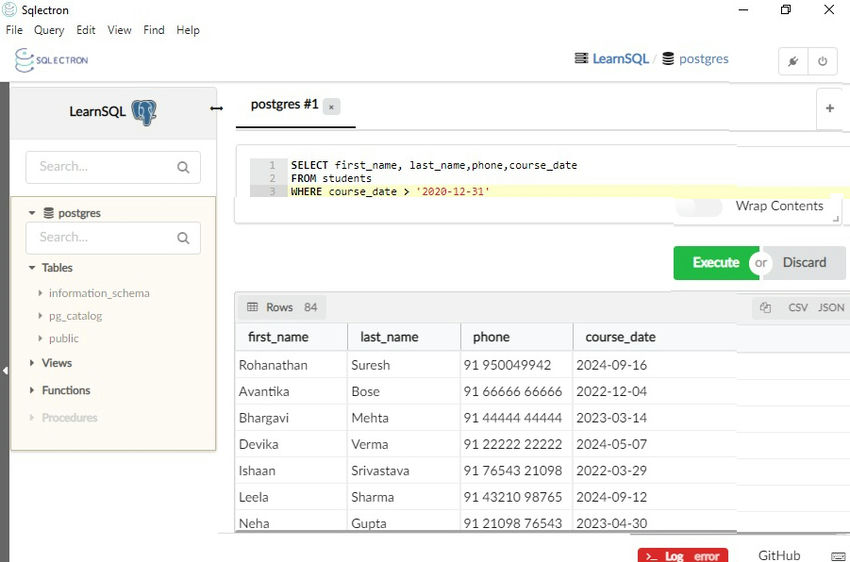Open the Help menu

pyautogui.click(x=188, y=30)
